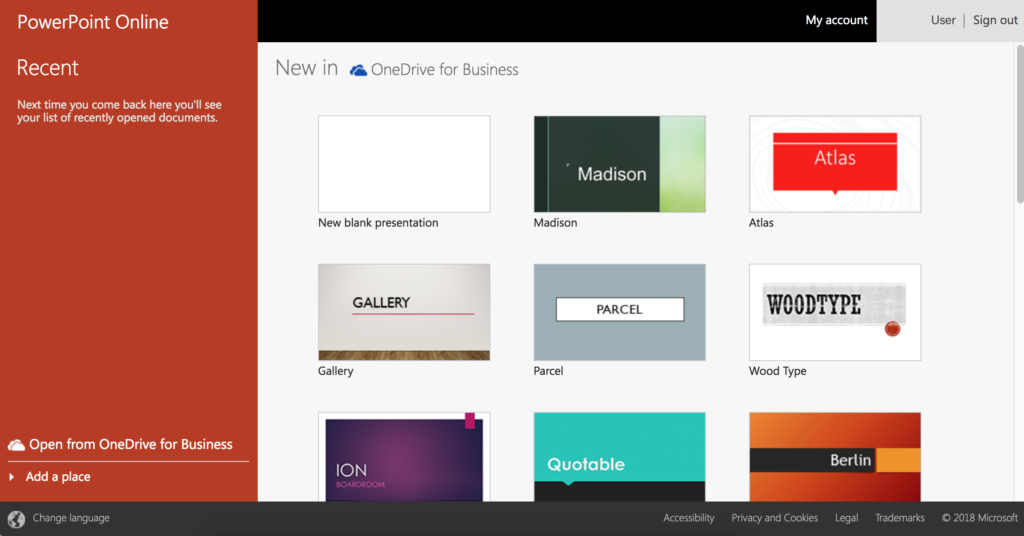Choose the Madison template thumbnail

(x=619, y=164)
